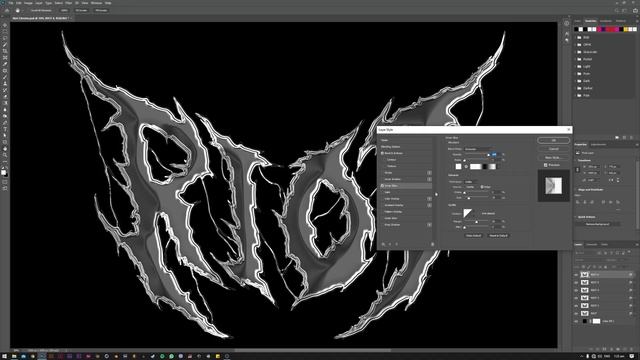Screen dimensions: 640x360
Task: Click the trash icon in Layer Style effects list
Action: 432,244
